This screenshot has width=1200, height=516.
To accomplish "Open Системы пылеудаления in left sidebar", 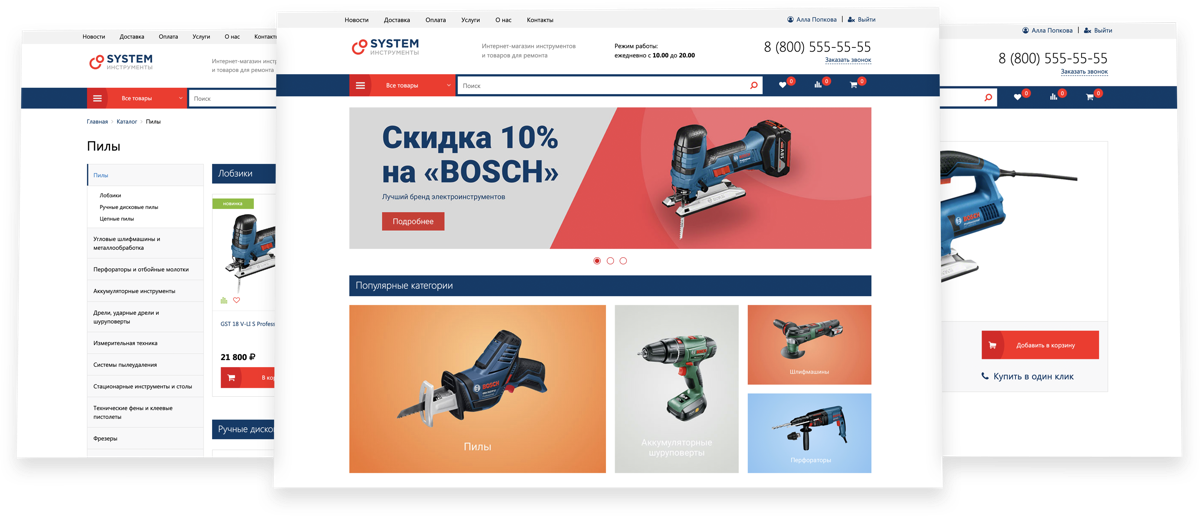I will point(145,365).
